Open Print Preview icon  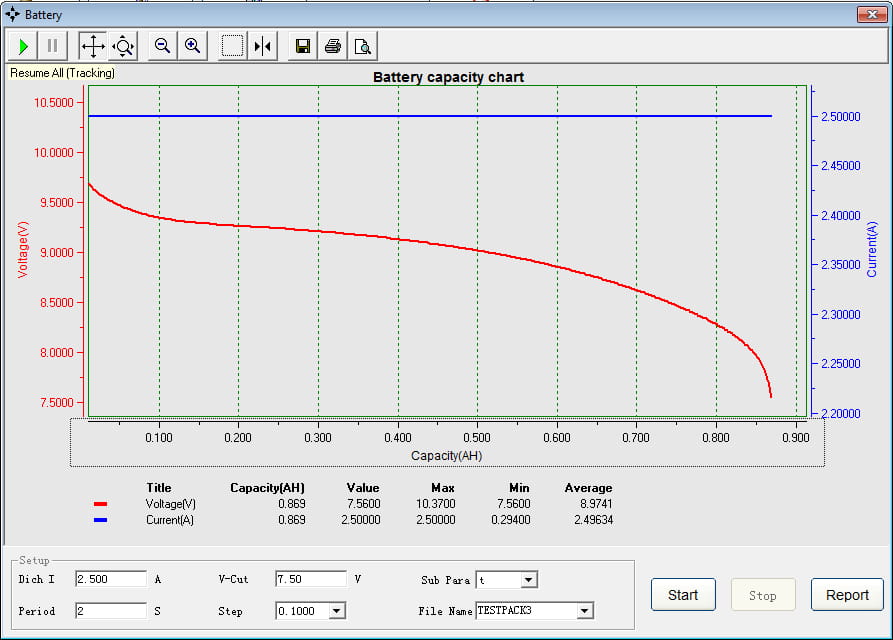point(363,46)
